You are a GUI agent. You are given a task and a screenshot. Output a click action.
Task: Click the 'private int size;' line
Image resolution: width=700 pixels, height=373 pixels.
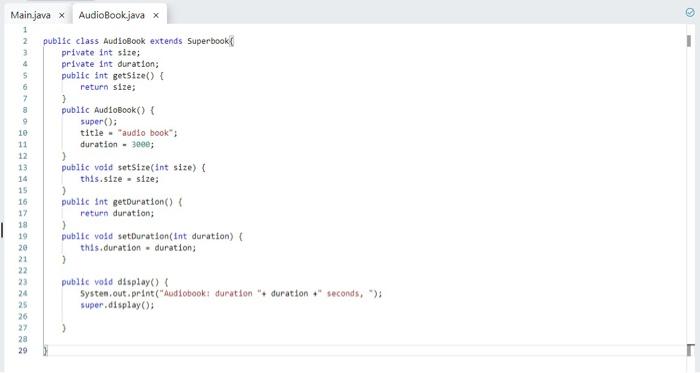pos(101,53)
